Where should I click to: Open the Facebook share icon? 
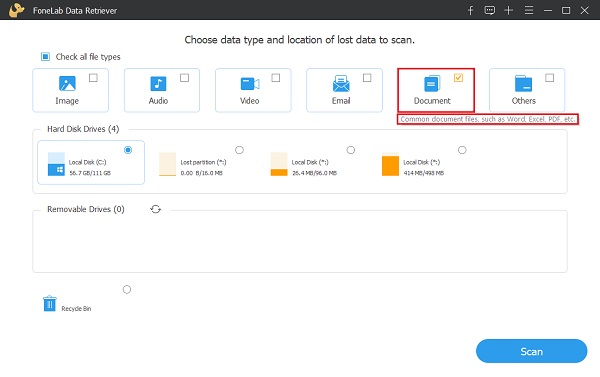(x=471, y=10)
